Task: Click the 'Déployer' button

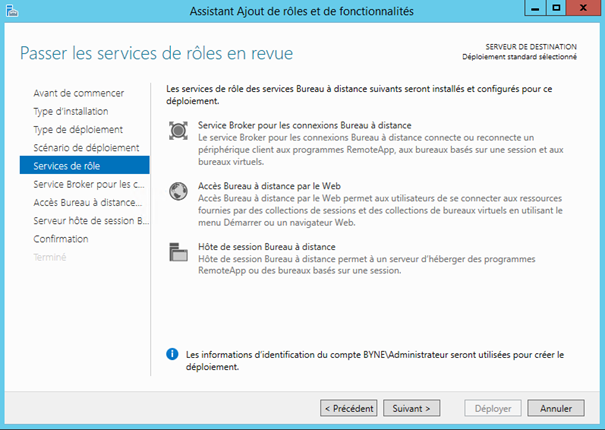Action: point(492,408)
